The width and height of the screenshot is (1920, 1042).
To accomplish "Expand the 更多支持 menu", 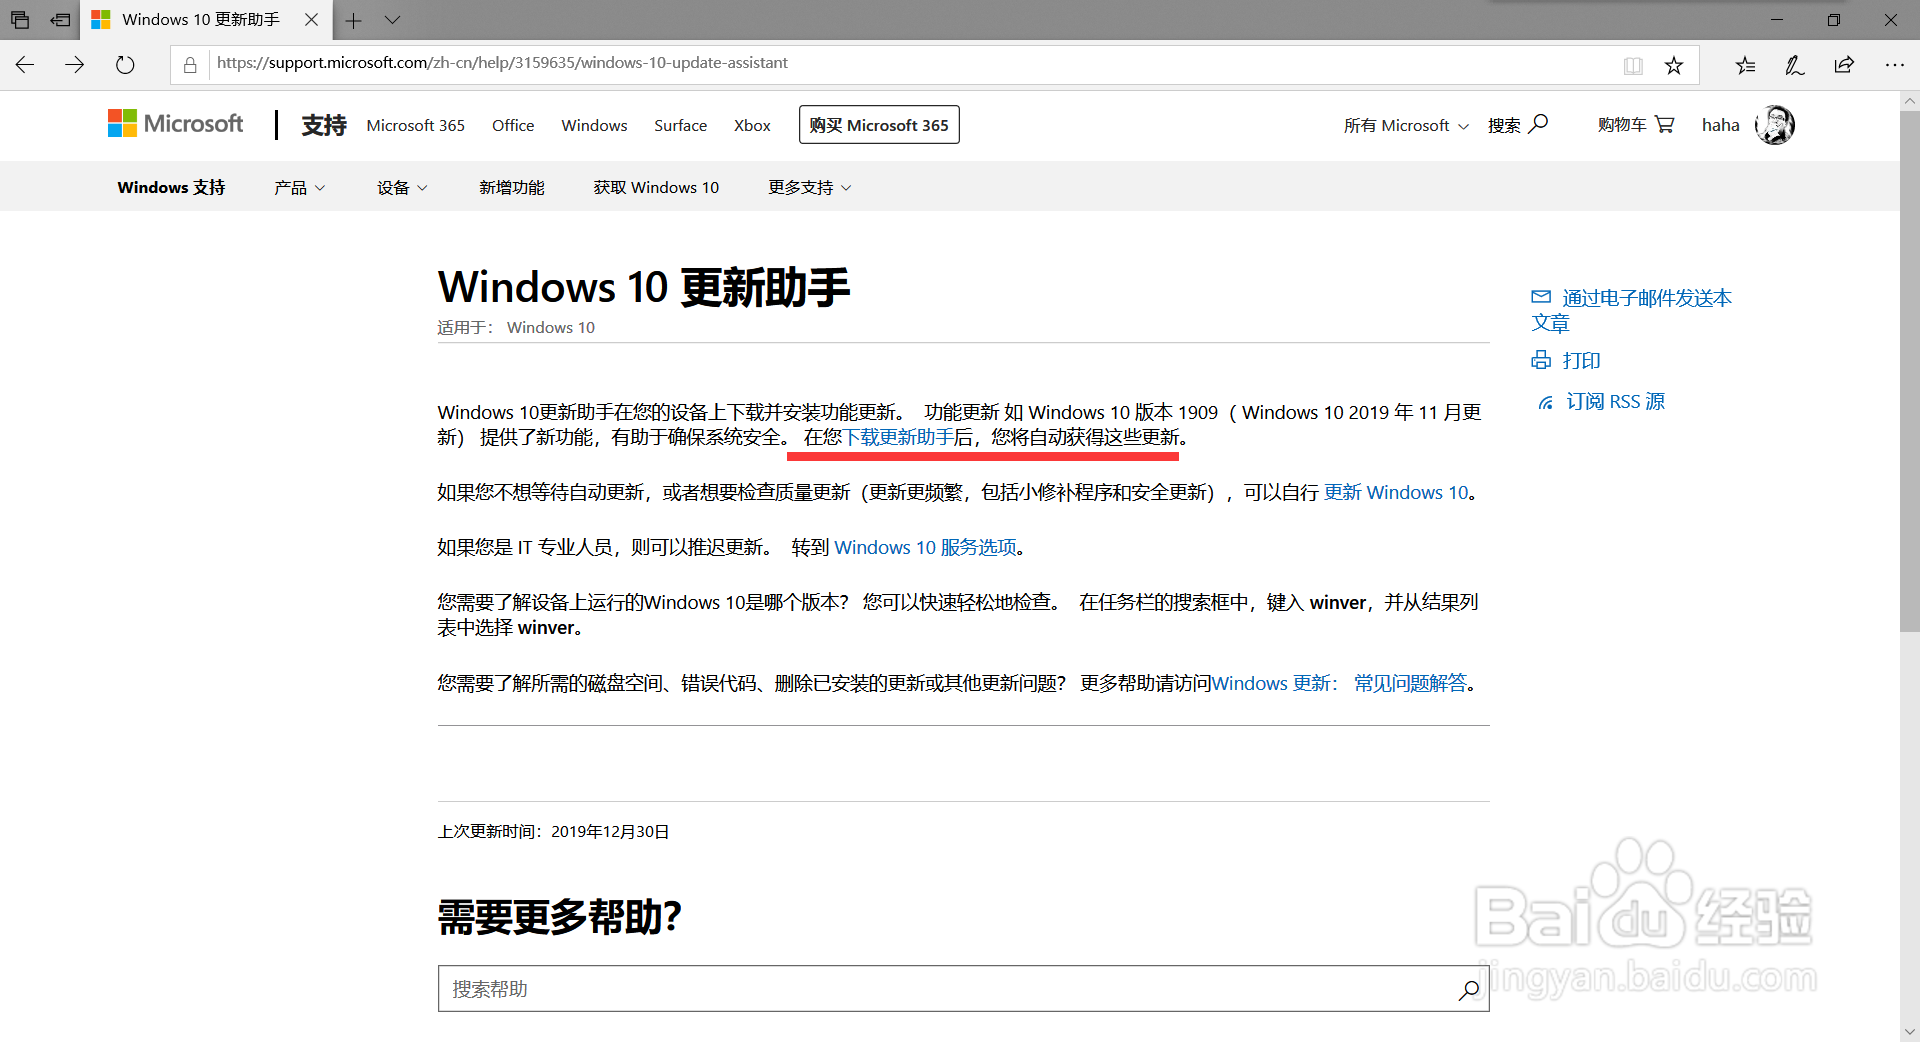I will 810,187.
